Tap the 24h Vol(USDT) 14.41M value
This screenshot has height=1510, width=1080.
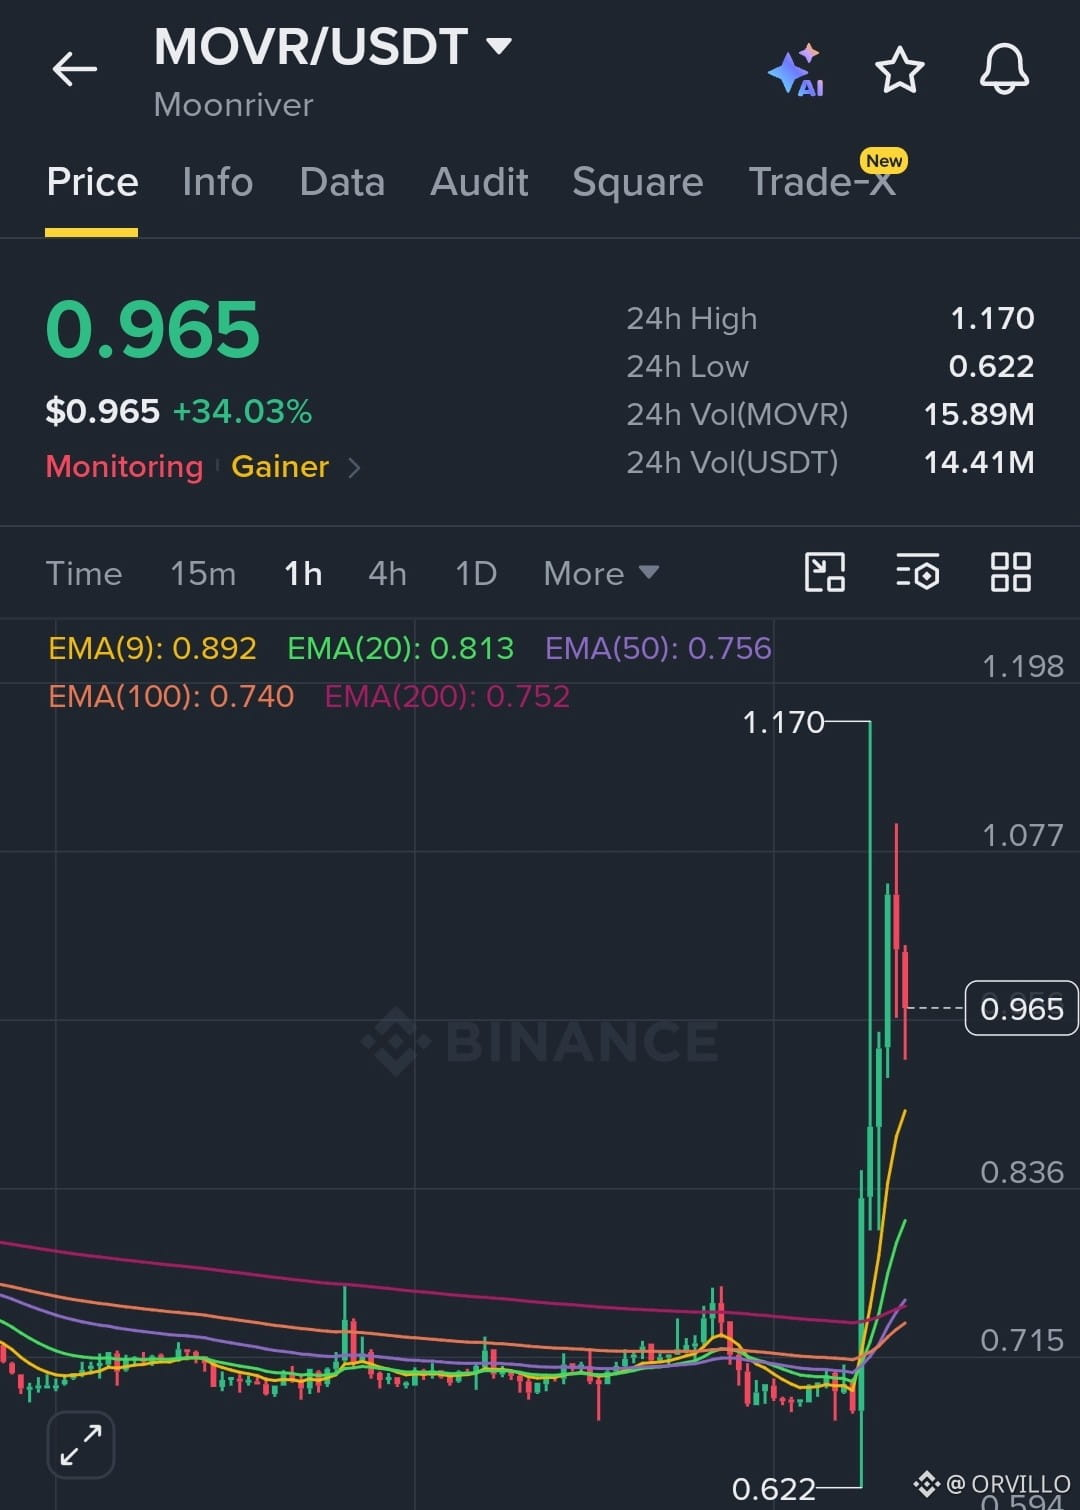(x=979, y=462)
